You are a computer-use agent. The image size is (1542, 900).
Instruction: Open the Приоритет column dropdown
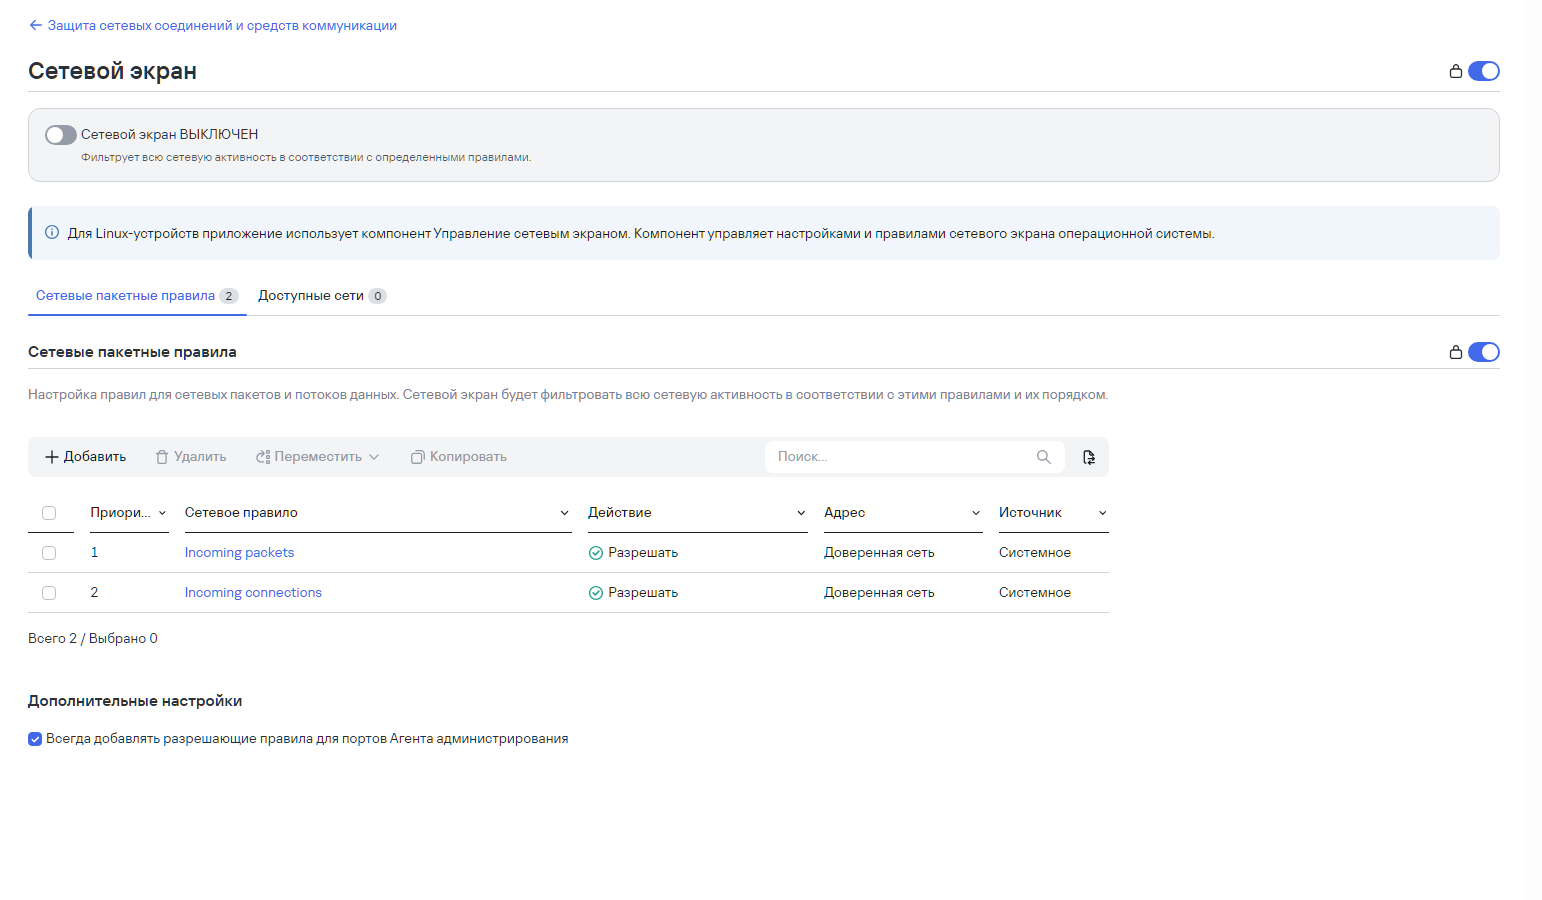pos(162,513)
